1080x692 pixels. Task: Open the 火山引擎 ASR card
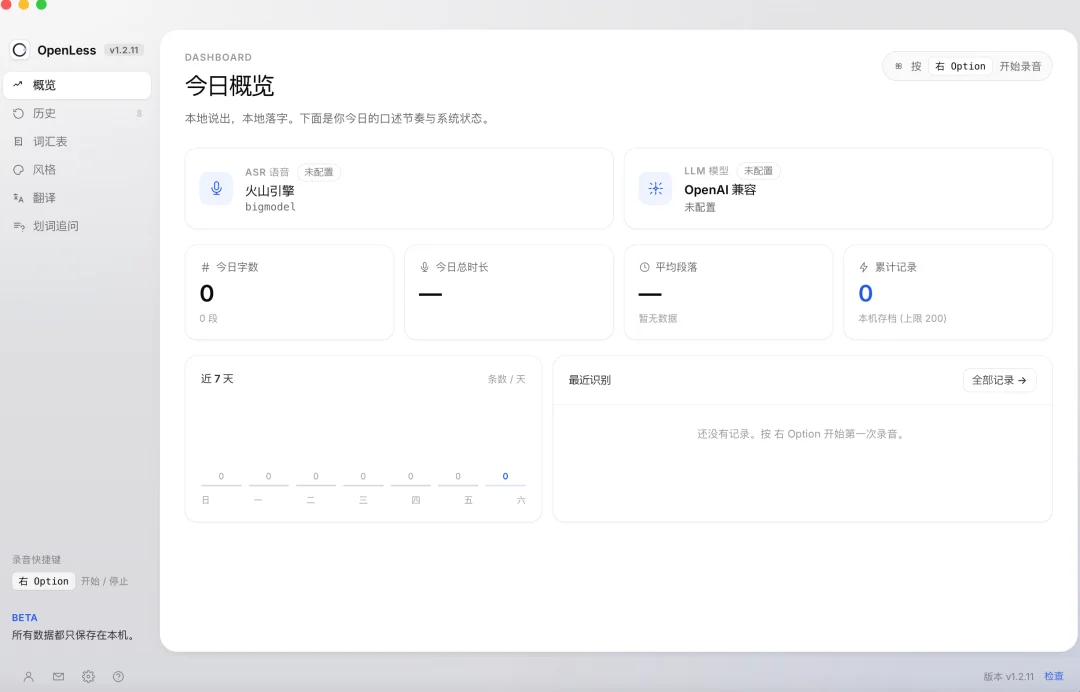point(399,189)
